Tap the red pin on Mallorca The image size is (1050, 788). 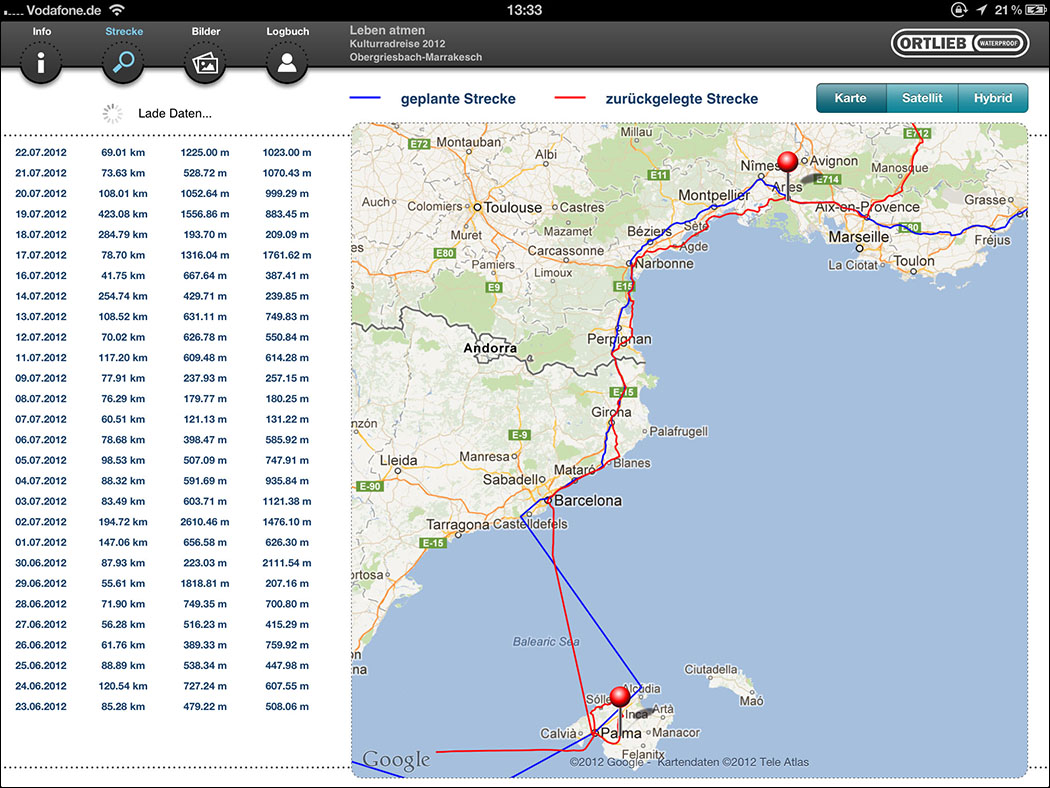[620, 698]
